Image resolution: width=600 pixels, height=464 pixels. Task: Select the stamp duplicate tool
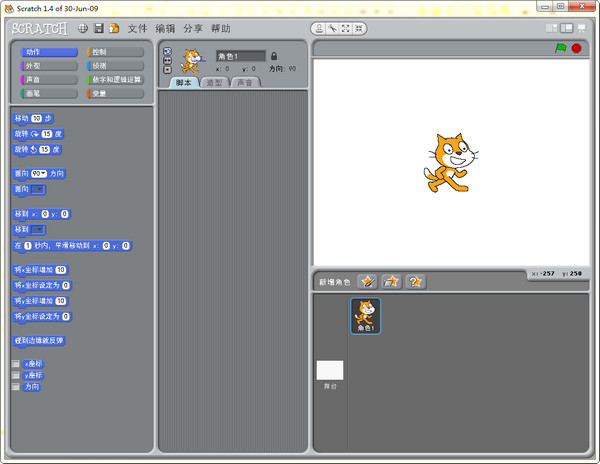319,28
